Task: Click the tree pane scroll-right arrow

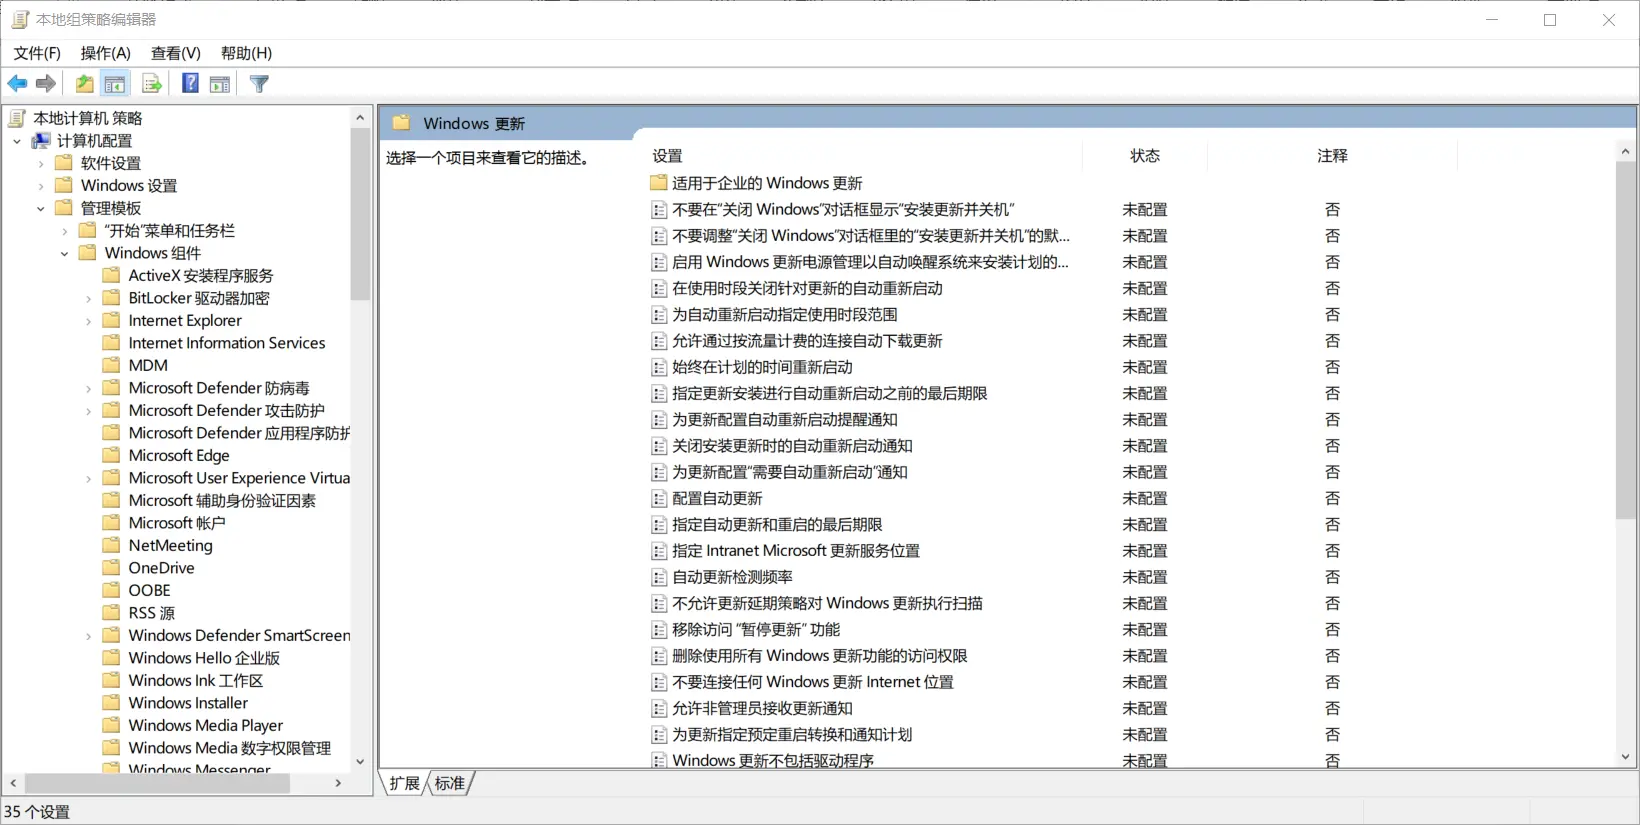Action: click(338, 783)
